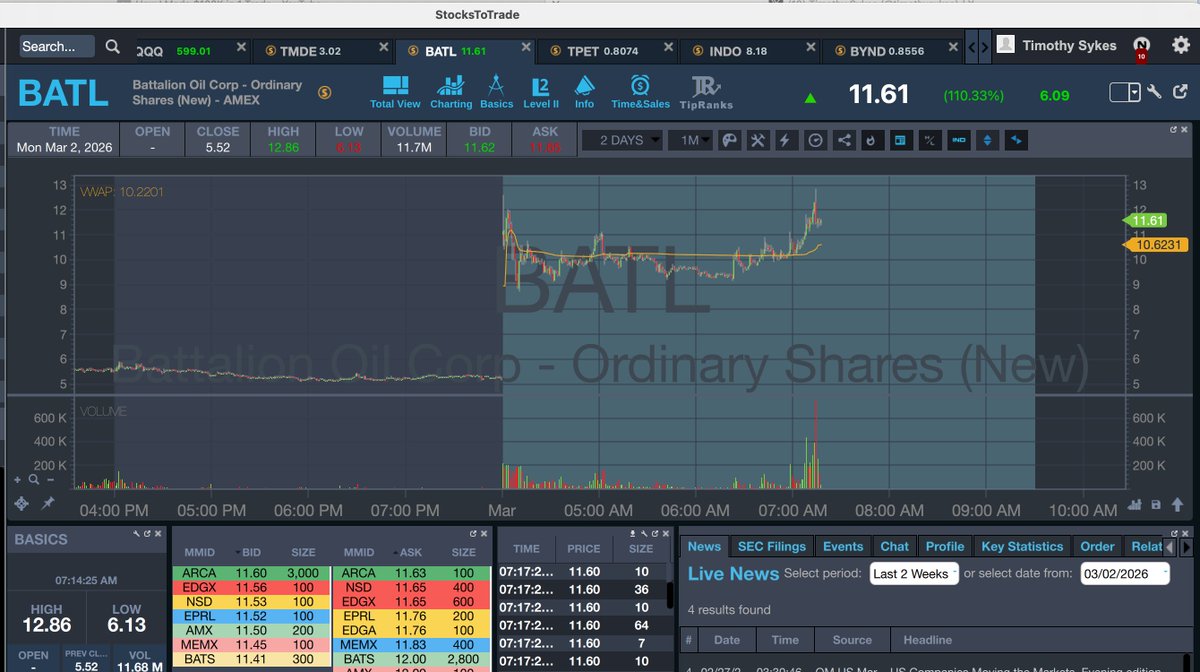Image resolution: width=1200 pixels, height=672 pixels.
Task: Click the coin icon beside AMEX
Action: click(324, 92)
